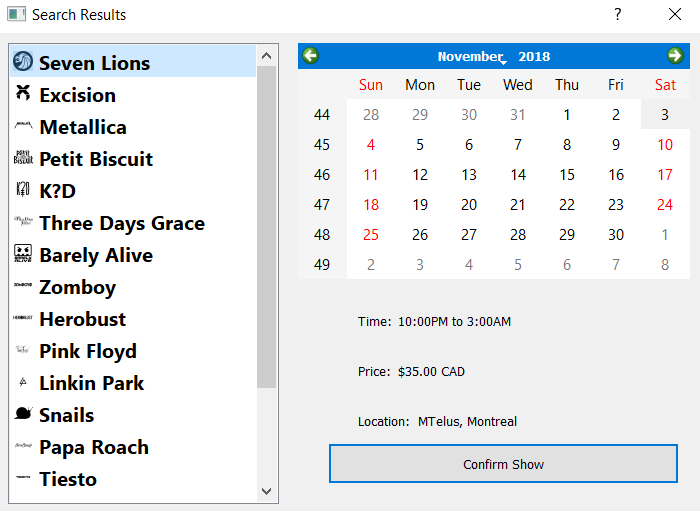The width and height of the screenshot is (700, 511).
Task: Click the Snails snail logo icon
Action: (x=23, y=413)
